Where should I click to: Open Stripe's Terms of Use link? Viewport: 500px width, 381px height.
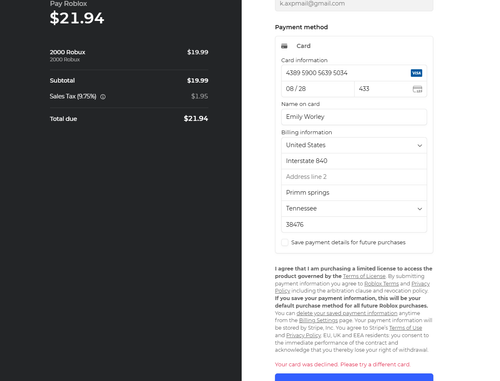[406, 328]
